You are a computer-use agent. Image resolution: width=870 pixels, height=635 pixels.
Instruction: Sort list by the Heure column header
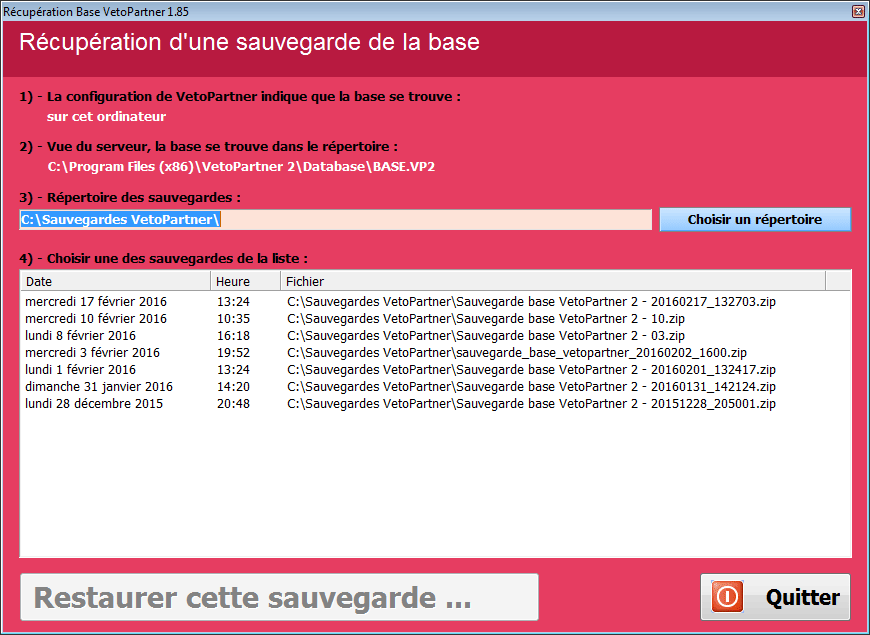coord(245,281)
